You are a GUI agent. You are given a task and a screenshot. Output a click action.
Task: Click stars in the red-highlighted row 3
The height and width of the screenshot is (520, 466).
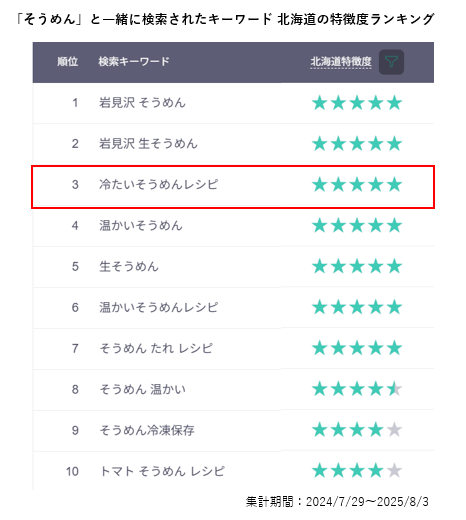[x=357, y=185]
